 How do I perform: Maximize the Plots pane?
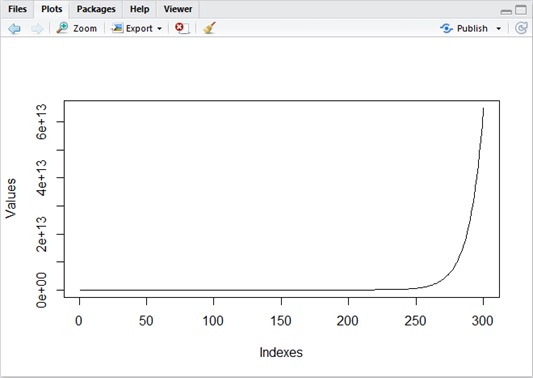coord(521,10)
